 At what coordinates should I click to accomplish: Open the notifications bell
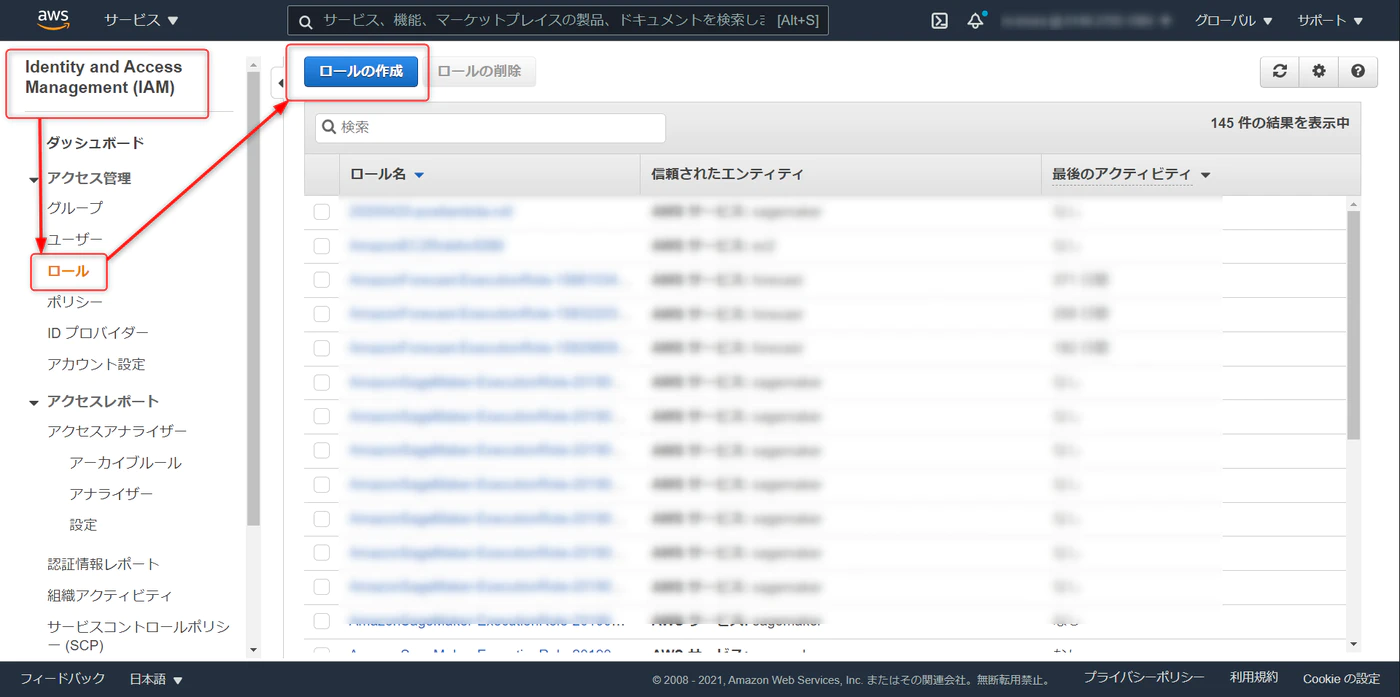[x=975, y=20]
